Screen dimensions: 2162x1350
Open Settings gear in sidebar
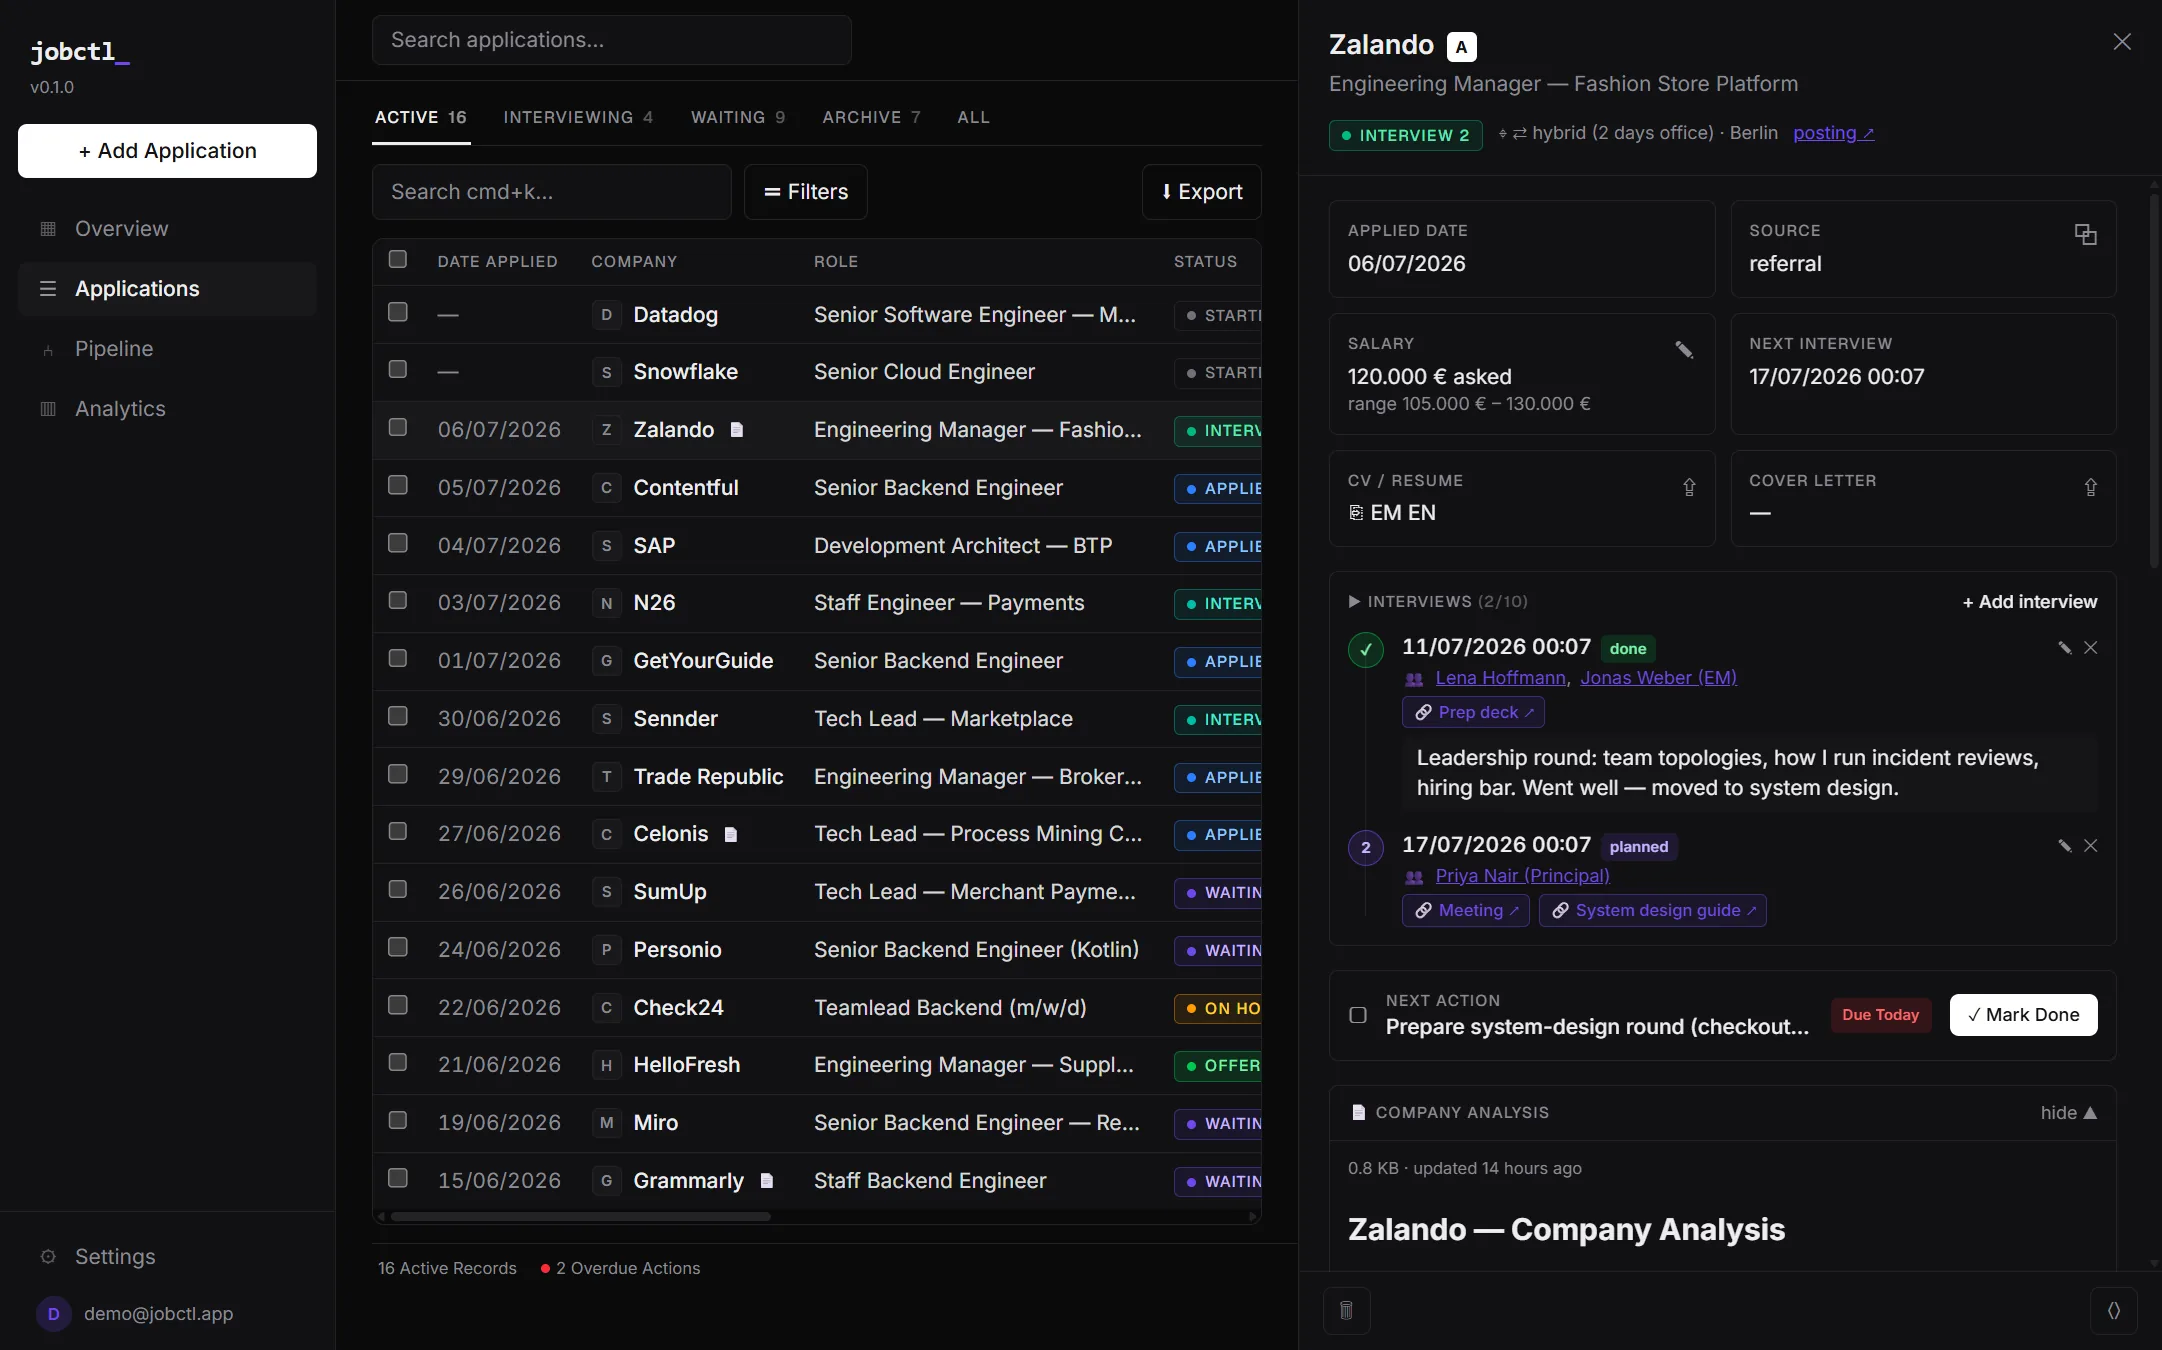[48, 1257]
